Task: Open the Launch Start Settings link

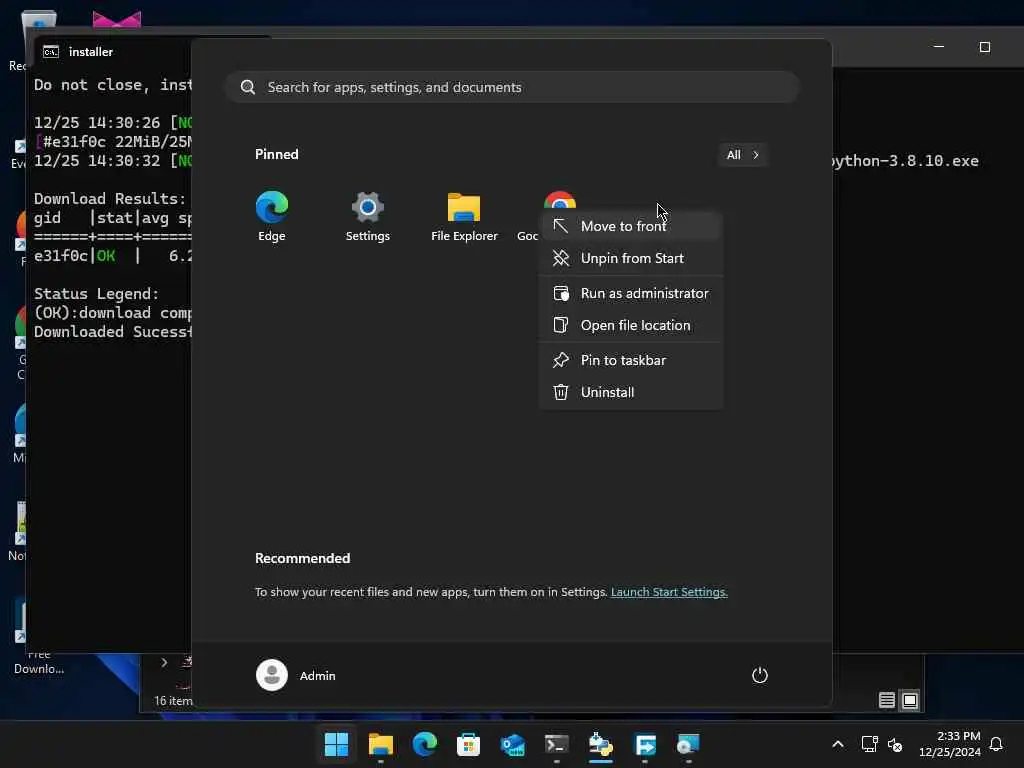Action: [669, 592]
